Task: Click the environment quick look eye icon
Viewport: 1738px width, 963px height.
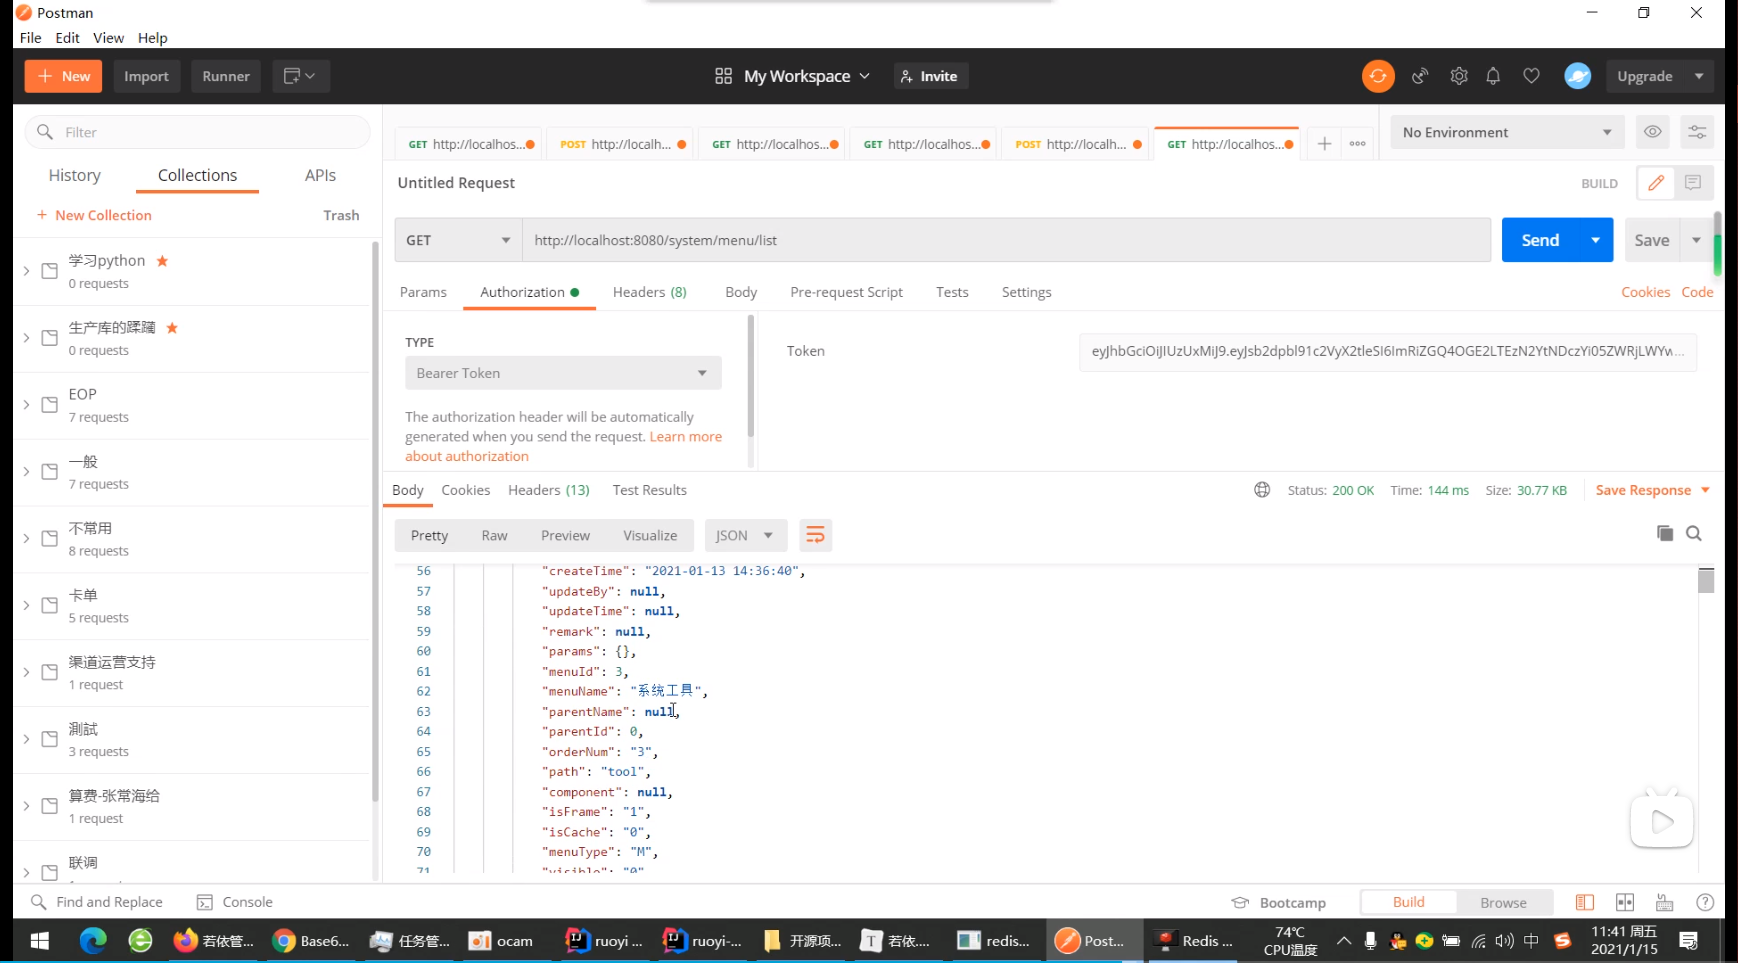Action: click(1653, 132)
